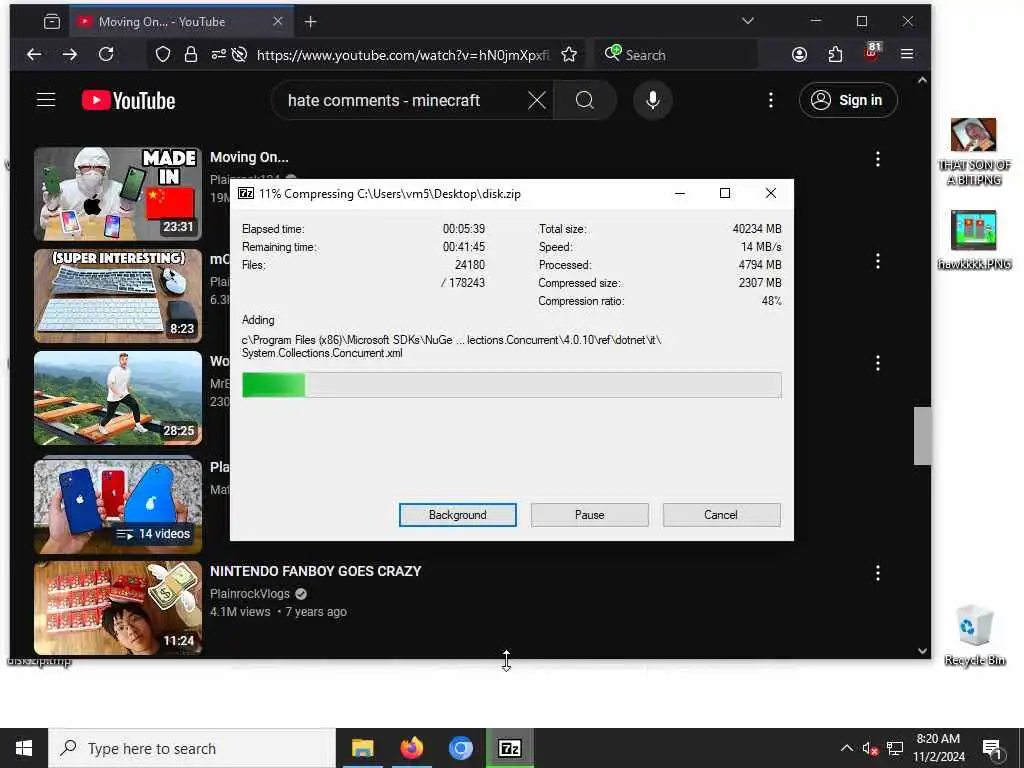Open the 14 videos playlist thumbnail

[118, 505]
